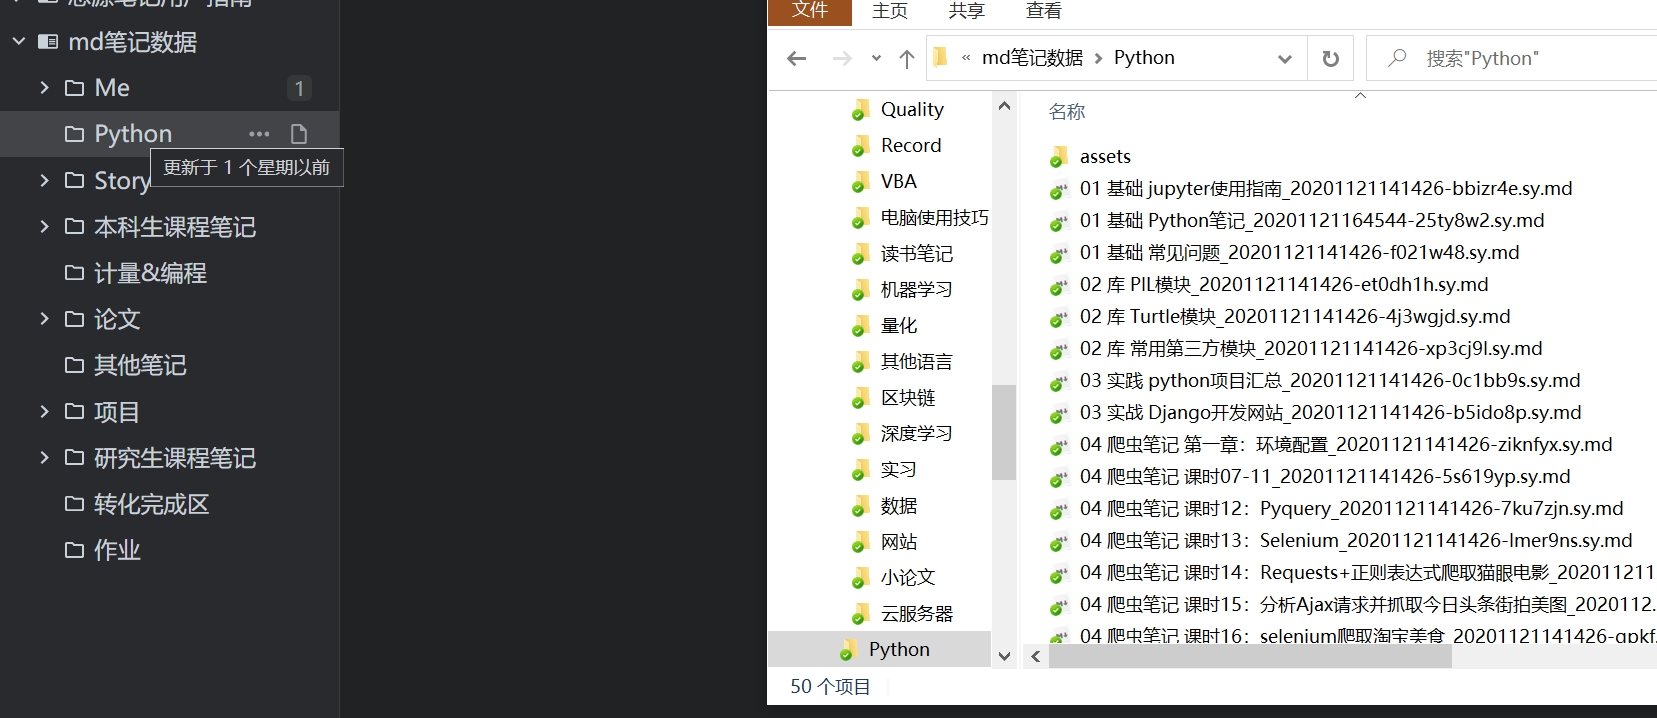Create new document in Python folder
1657x718 pixels.
click(298, 134)
